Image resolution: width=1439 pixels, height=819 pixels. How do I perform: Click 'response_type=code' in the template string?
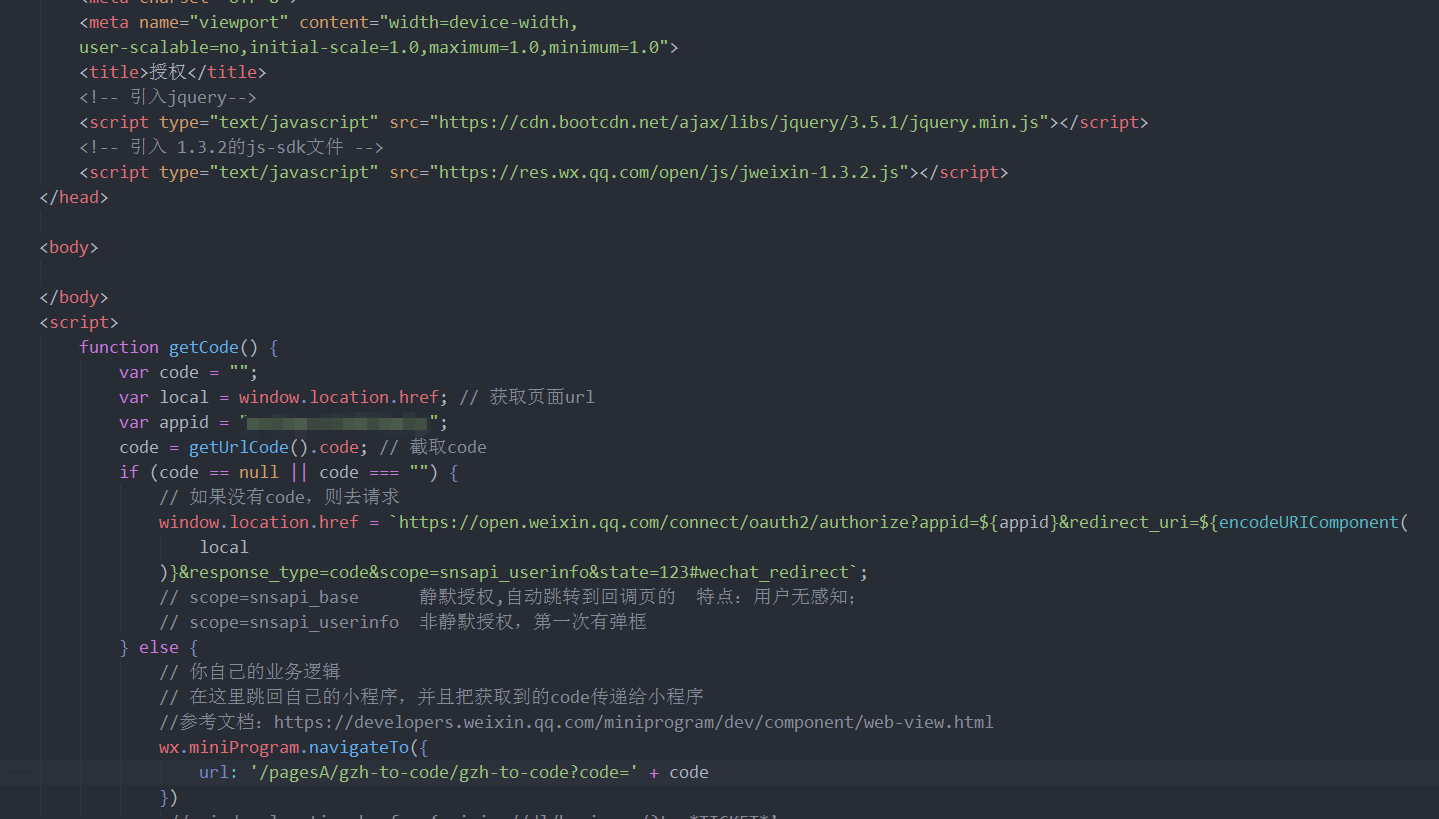[x=279, y=572]
